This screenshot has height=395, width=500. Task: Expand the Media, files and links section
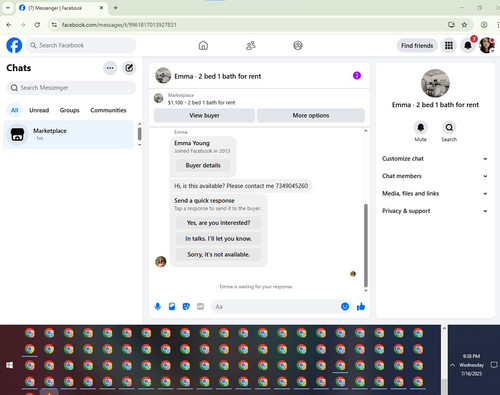click(x=435, y=193)
